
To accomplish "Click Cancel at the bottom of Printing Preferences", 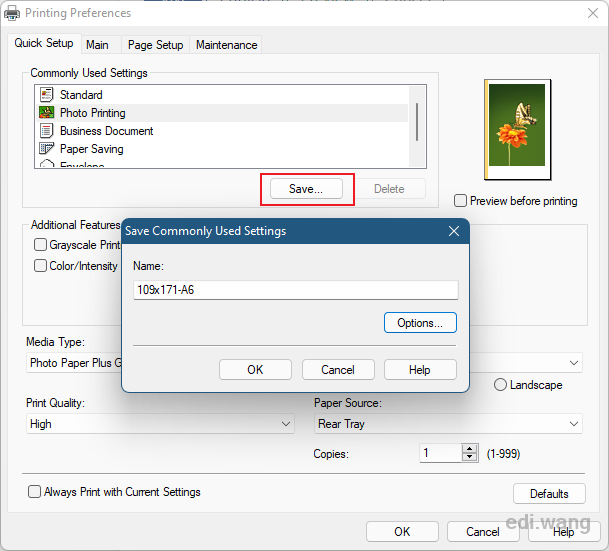I will coord(483,532).
